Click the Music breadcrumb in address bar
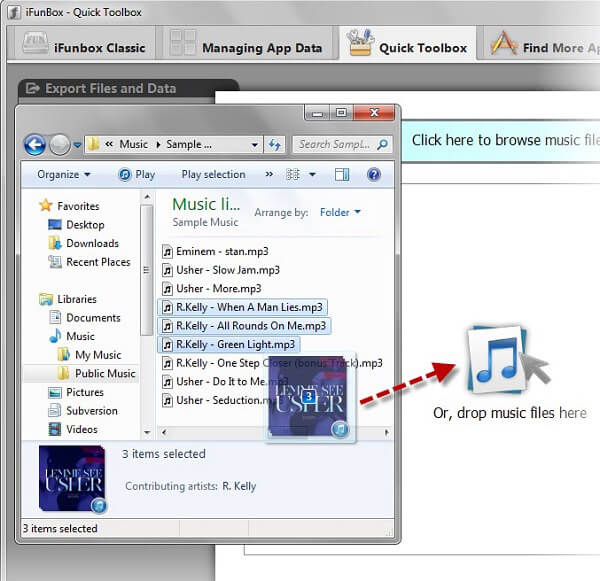The width and height of the screenshot is (600, 581). point(134,144)
